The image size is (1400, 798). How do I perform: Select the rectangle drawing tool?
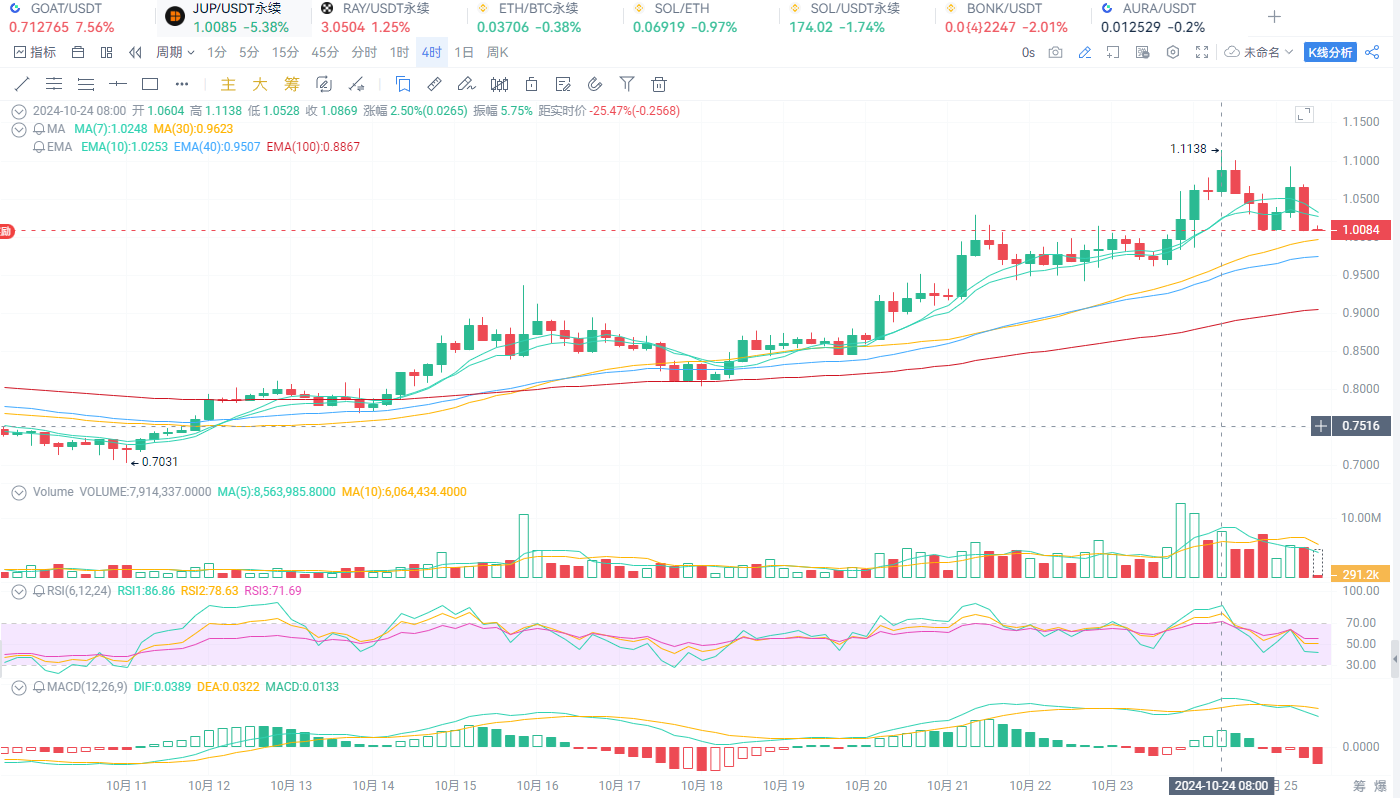click(x=150, y=84)
